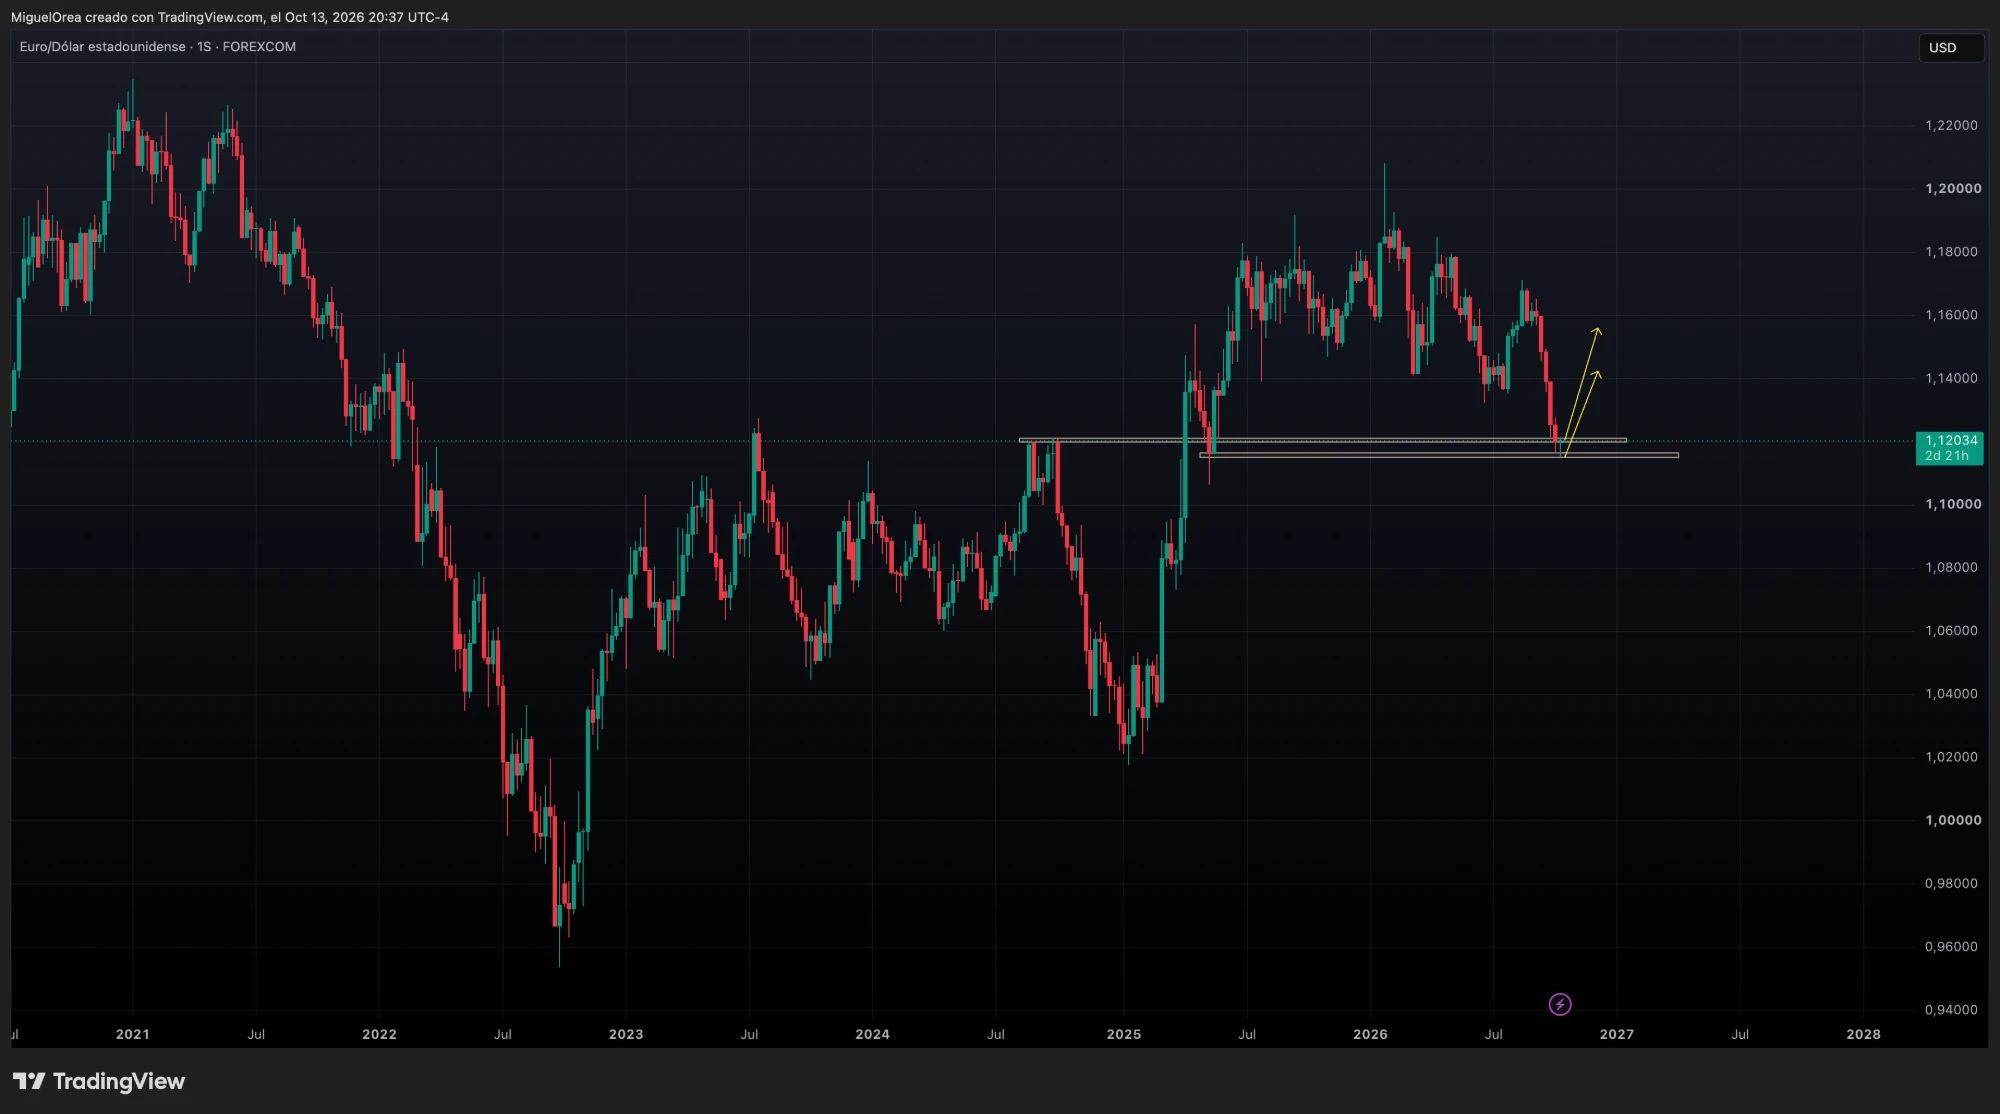2000x1114 pixels.
Task: Click the 2024 label on time axis
Action: click(x=872, y=1034)
